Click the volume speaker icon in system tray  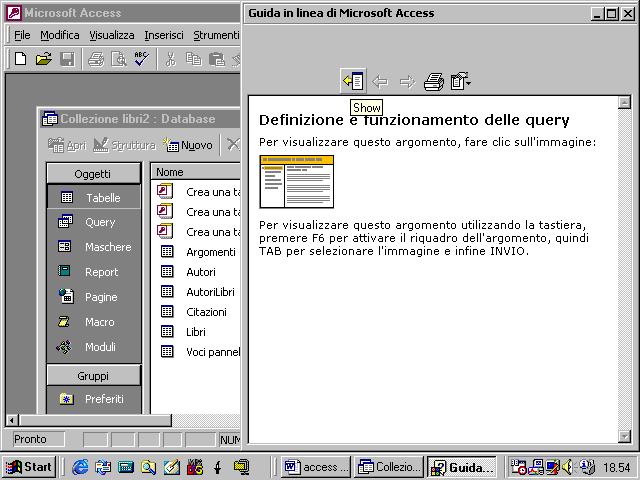click(x=567, y=467)
